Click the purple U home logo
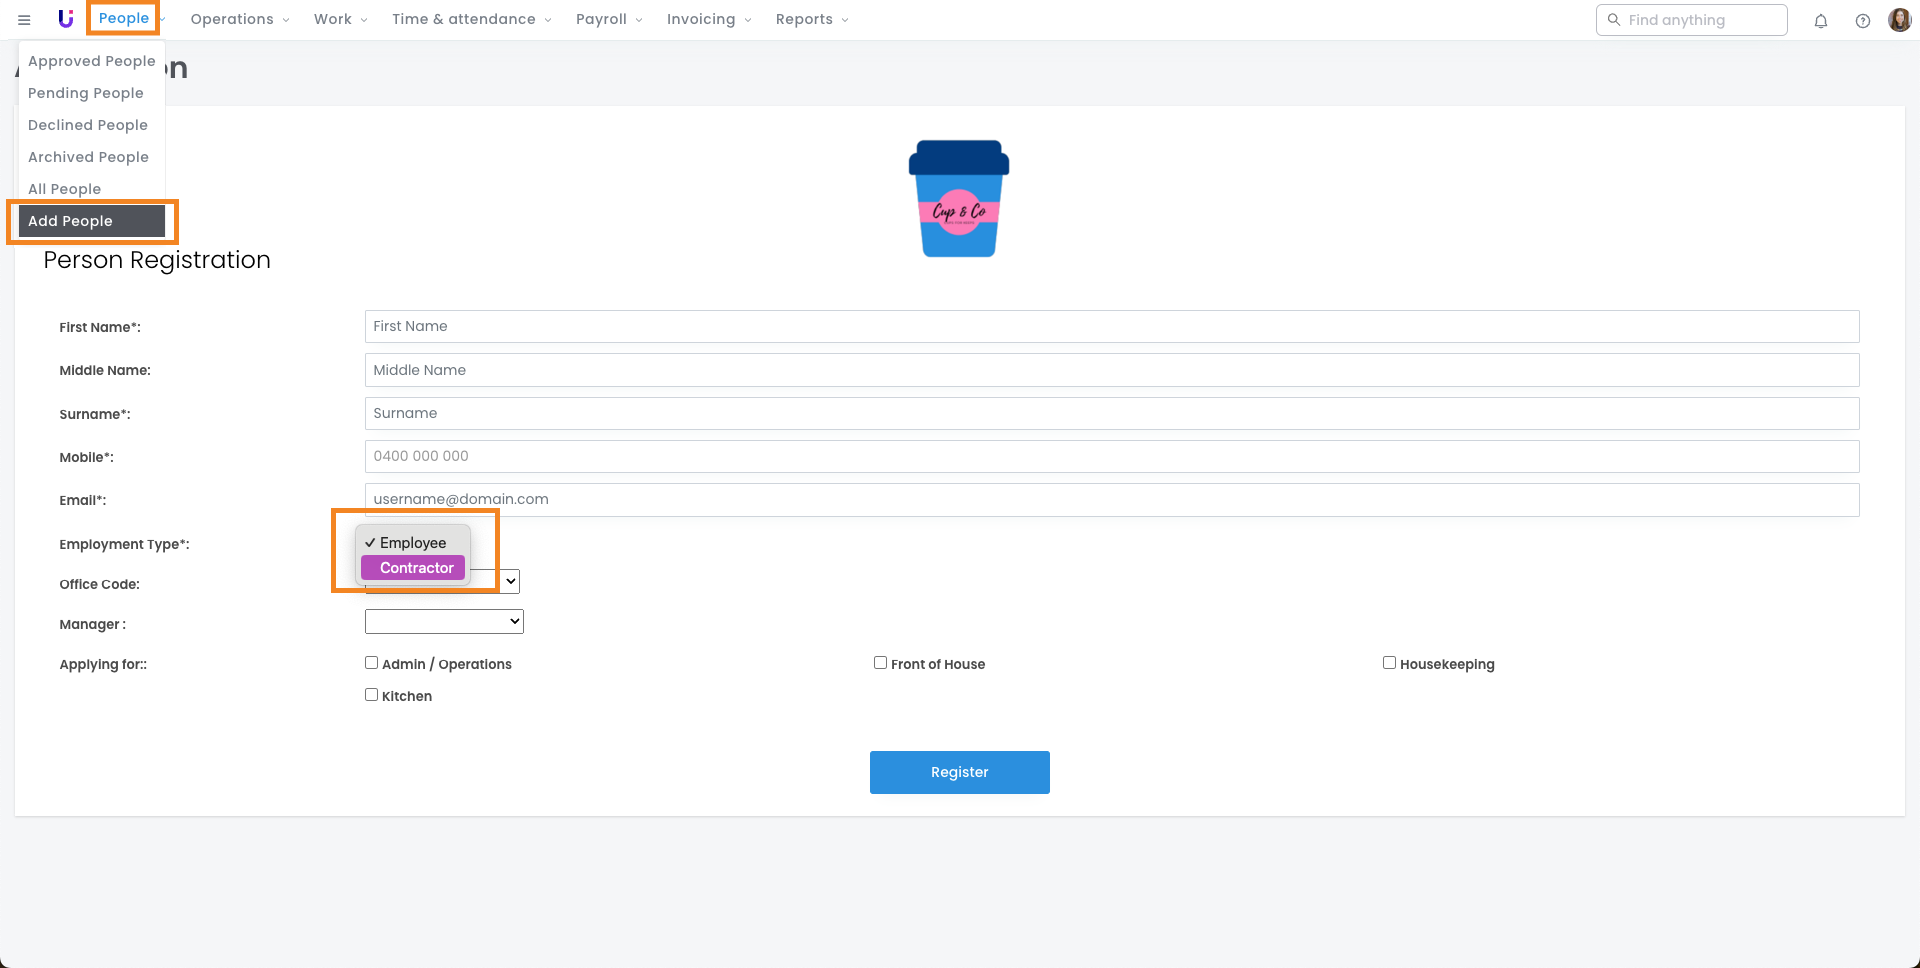Viewport: 1920px width, 968px height. pyautogui.click(x=66, y=19)
